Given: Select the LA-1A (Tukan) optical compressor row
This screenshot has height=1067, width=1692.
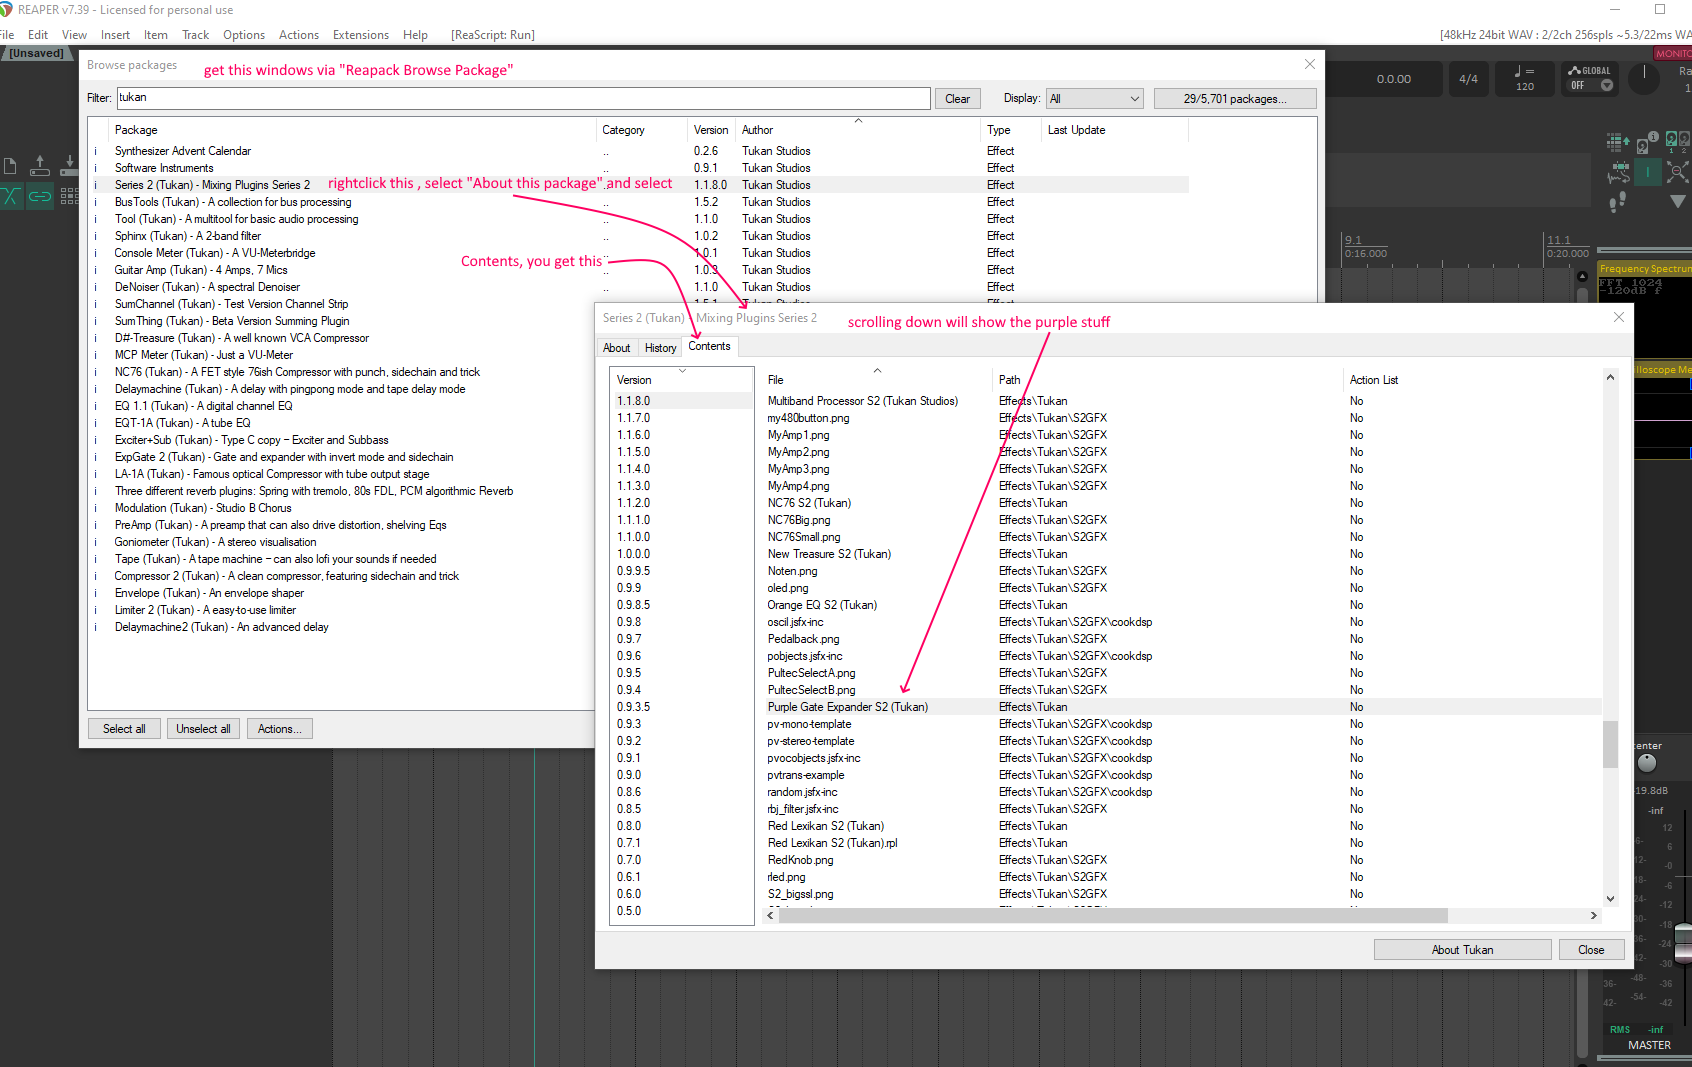Looking at the screenshot, I should point(343,474).
